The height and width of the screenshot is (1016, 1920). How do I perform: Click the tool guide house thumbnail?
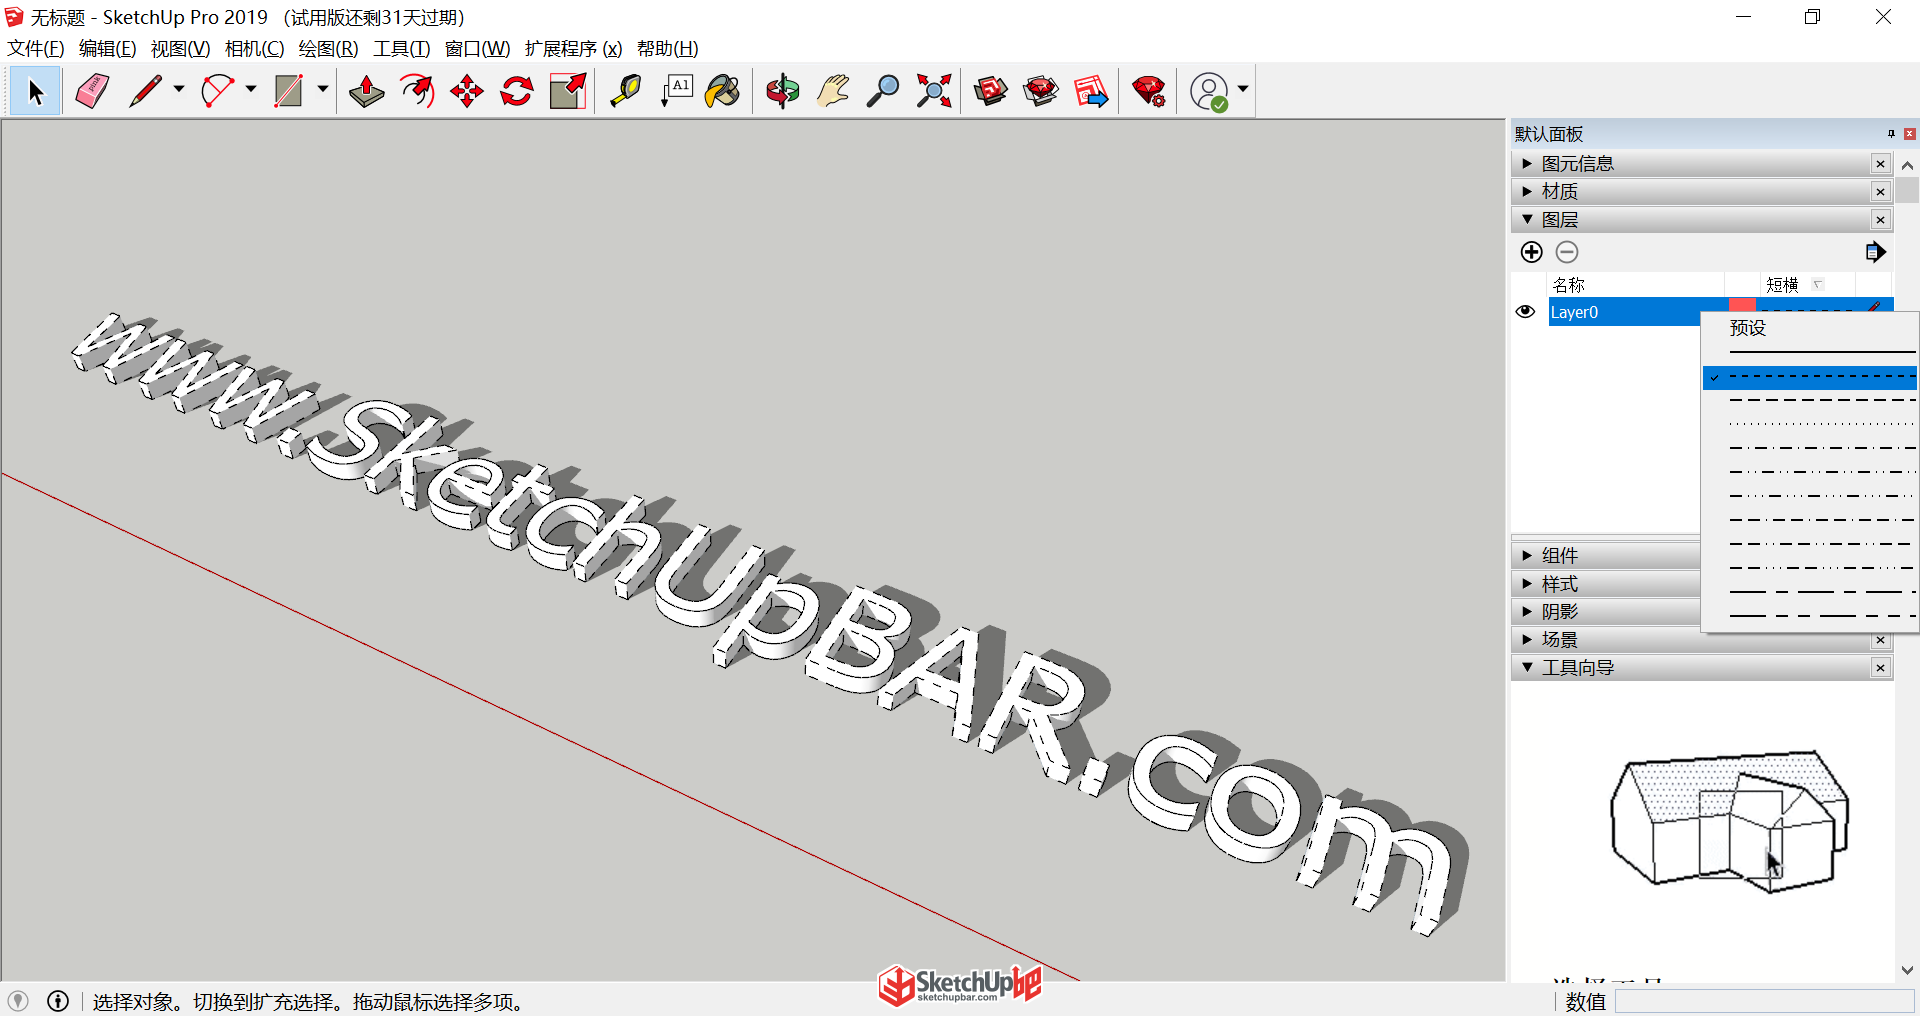[x=1729, y=820]
